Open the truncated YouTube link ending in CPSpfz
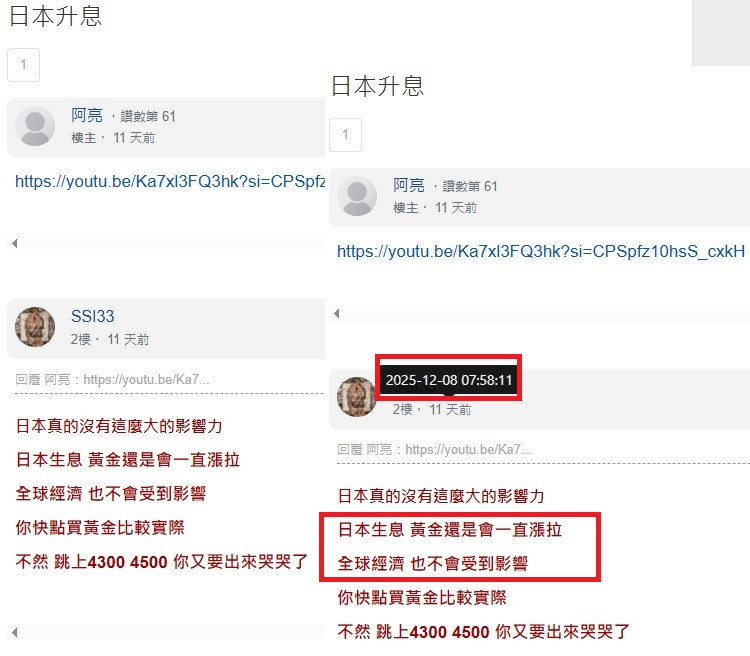750x656 pixels. tap(170, 182)
